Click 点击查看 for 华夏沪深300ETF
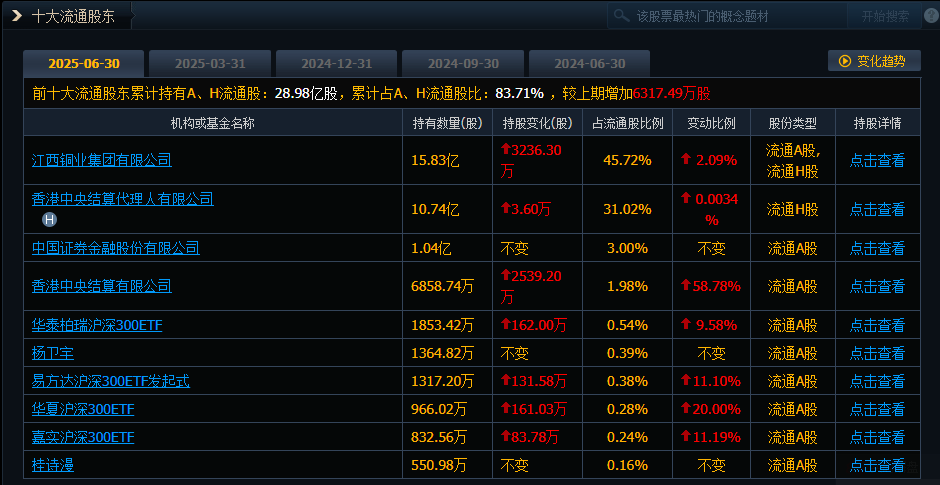 pyautogui.click(x=877, y=409)
